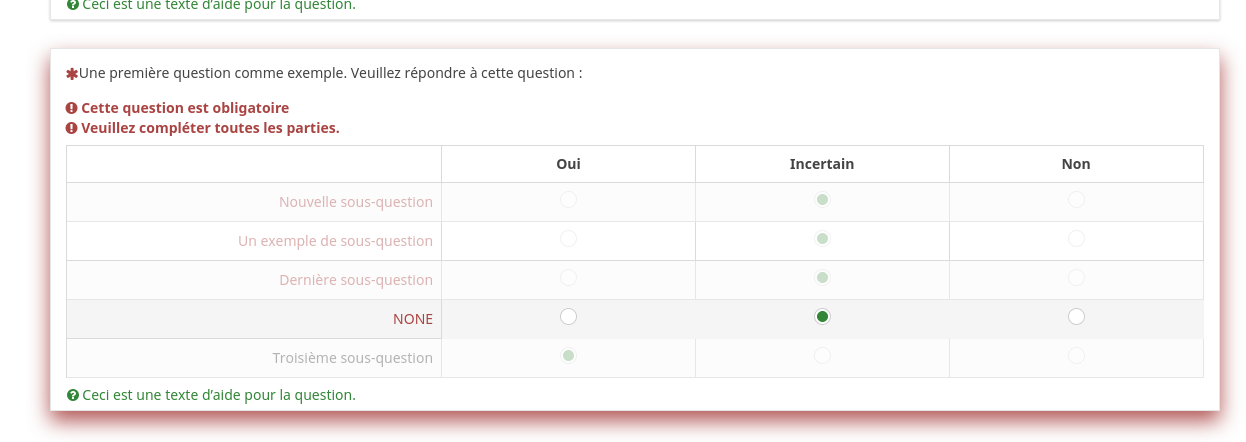The width and height of the screenshot is (1246, 442).
Task: Set Troisième sous-question to Non
Action: (x=1076, y=356)
